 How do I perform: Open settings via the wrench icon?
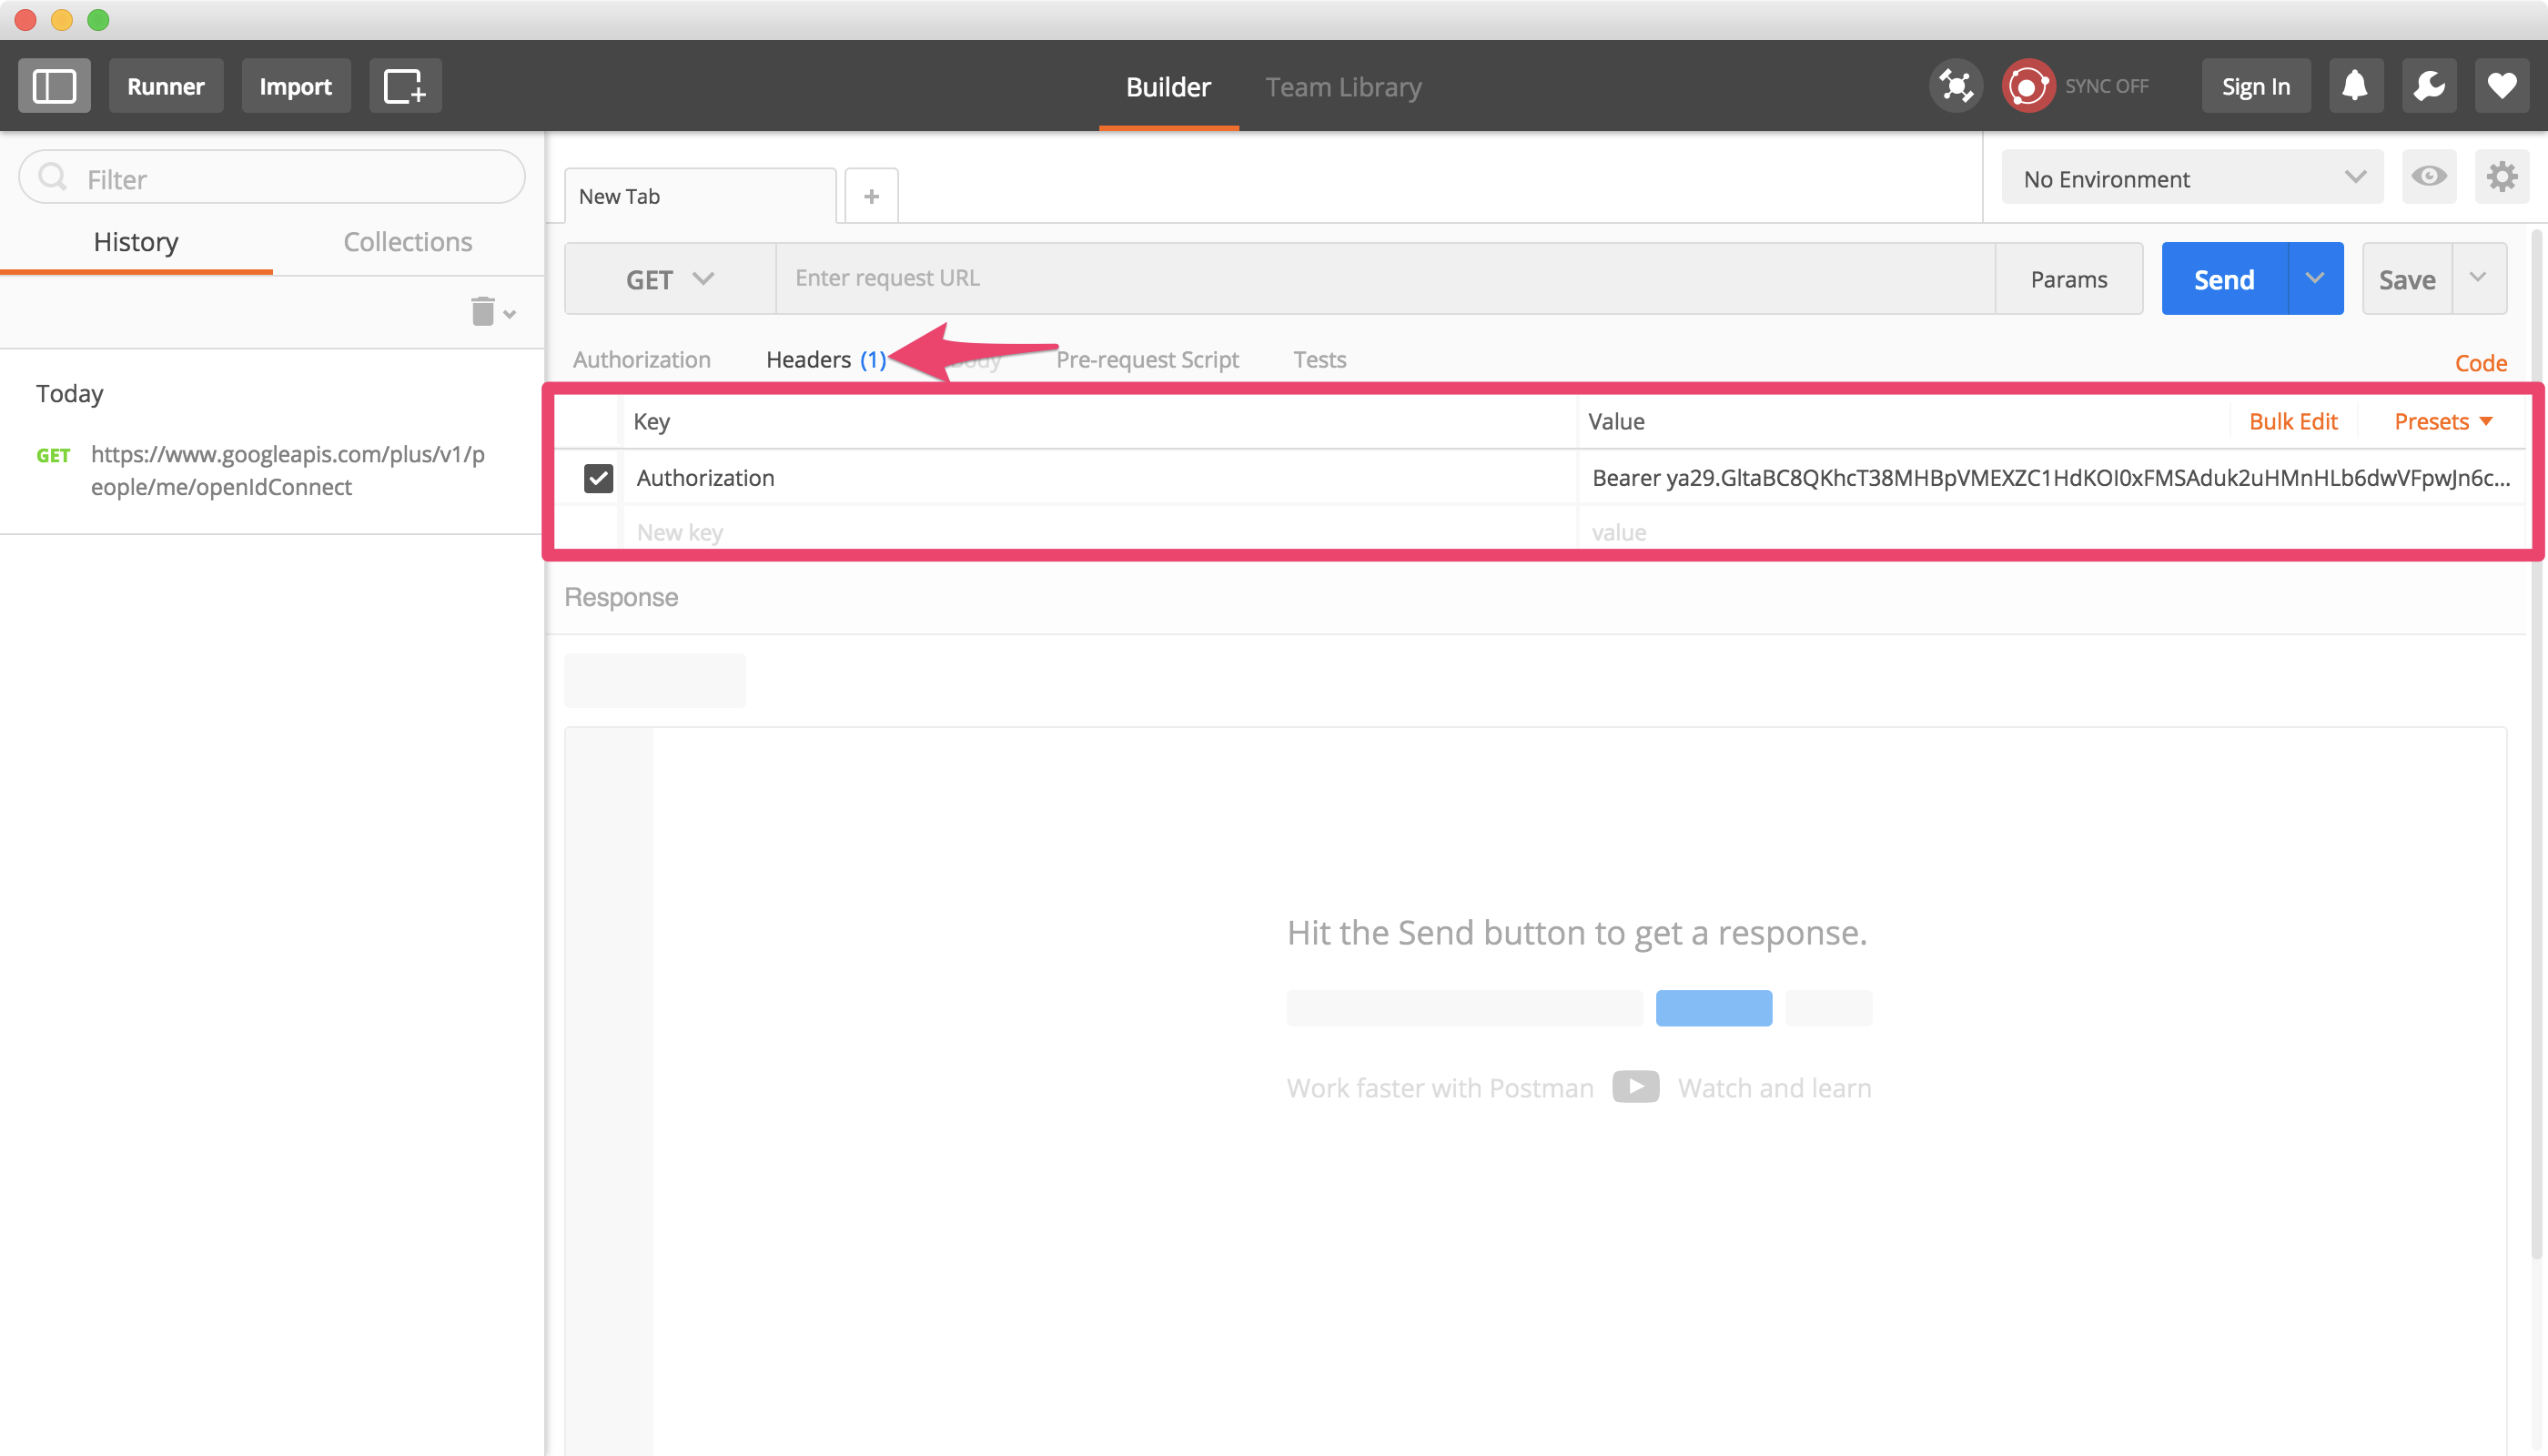pos(2428,85)
